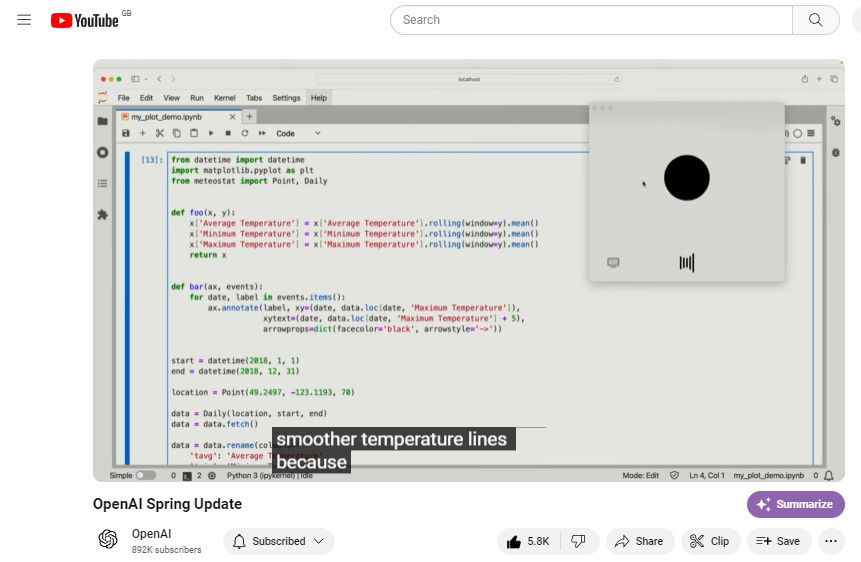This screenshot has width=861, height=562.
Task: Click the sidebar toggle in Safari toolbar
Action: [135, 79]
